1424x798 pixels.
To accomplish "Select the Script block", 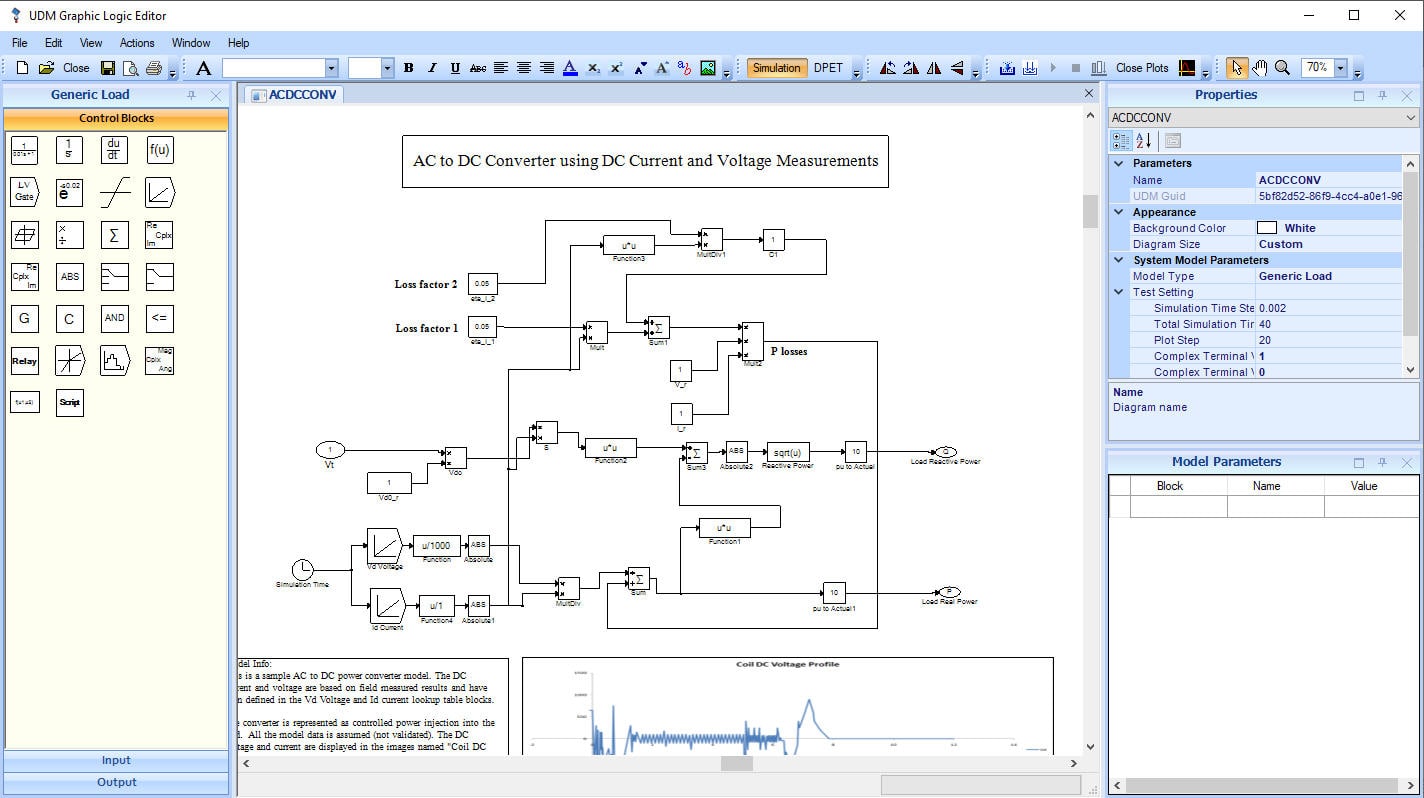I will (x=69, y=402).
